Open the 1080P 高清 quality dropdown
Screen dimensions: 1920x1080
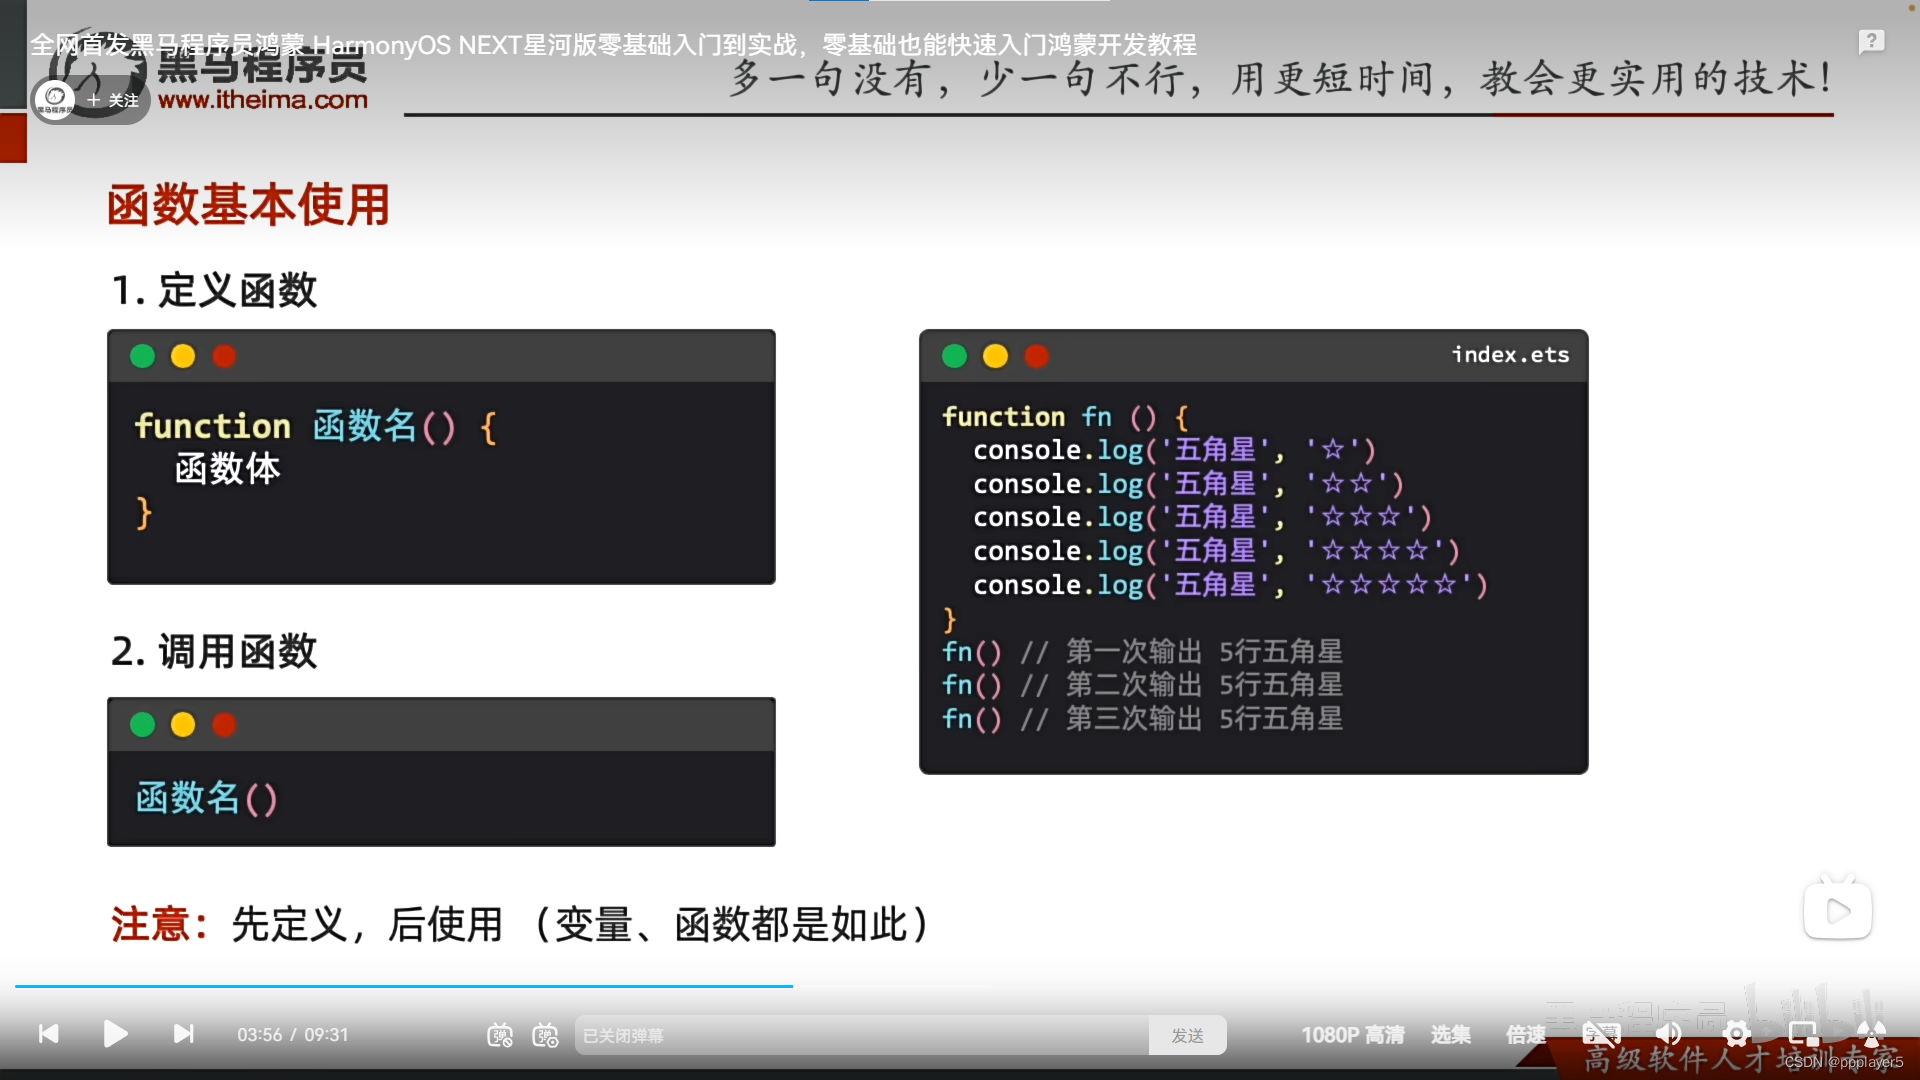click(x=1352, y=1035)
